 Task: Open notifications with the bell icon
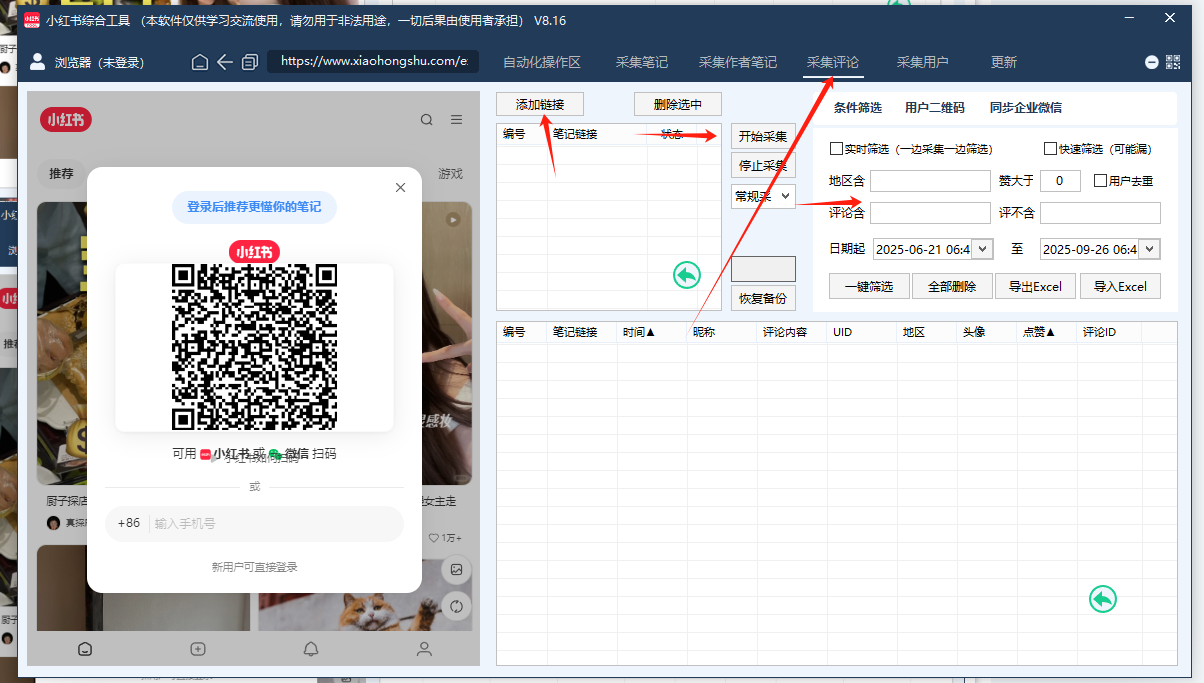click(311, 649)
